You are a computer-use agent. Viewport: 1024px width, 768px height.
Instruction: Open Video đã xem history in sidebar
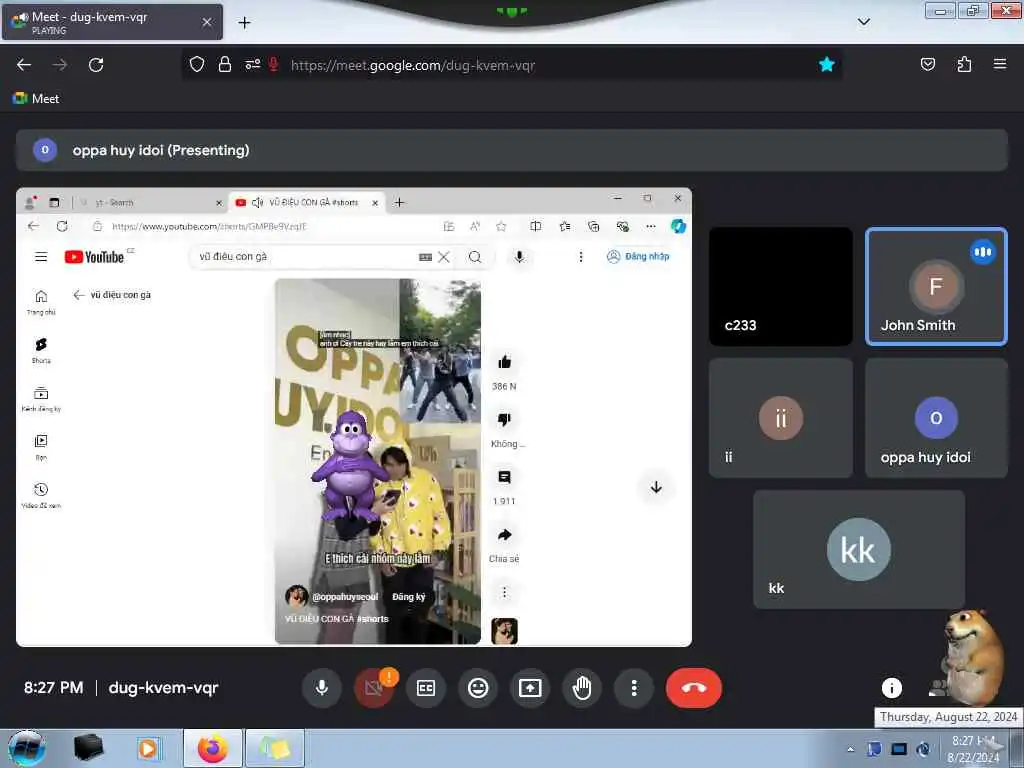41,496
